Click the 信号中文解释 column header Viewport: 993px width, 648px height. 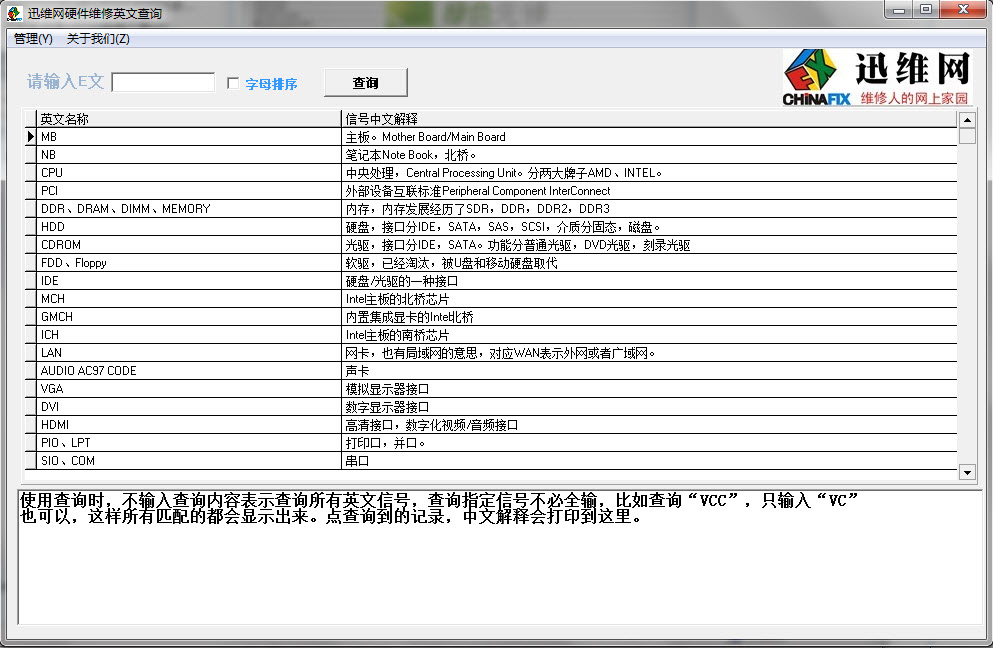649,118
